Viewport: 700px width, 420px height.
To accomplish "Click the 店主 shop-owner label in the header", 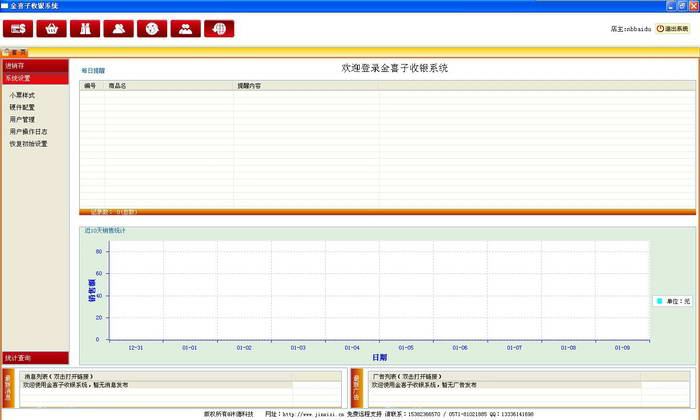I will coord(631,29).
